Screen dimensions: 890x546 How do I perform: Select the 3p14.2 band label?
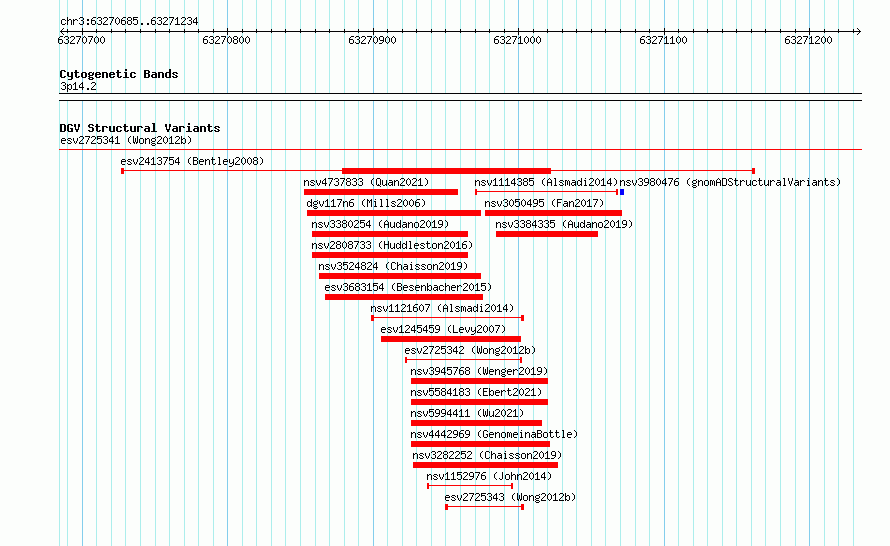(x=78, y=86)
